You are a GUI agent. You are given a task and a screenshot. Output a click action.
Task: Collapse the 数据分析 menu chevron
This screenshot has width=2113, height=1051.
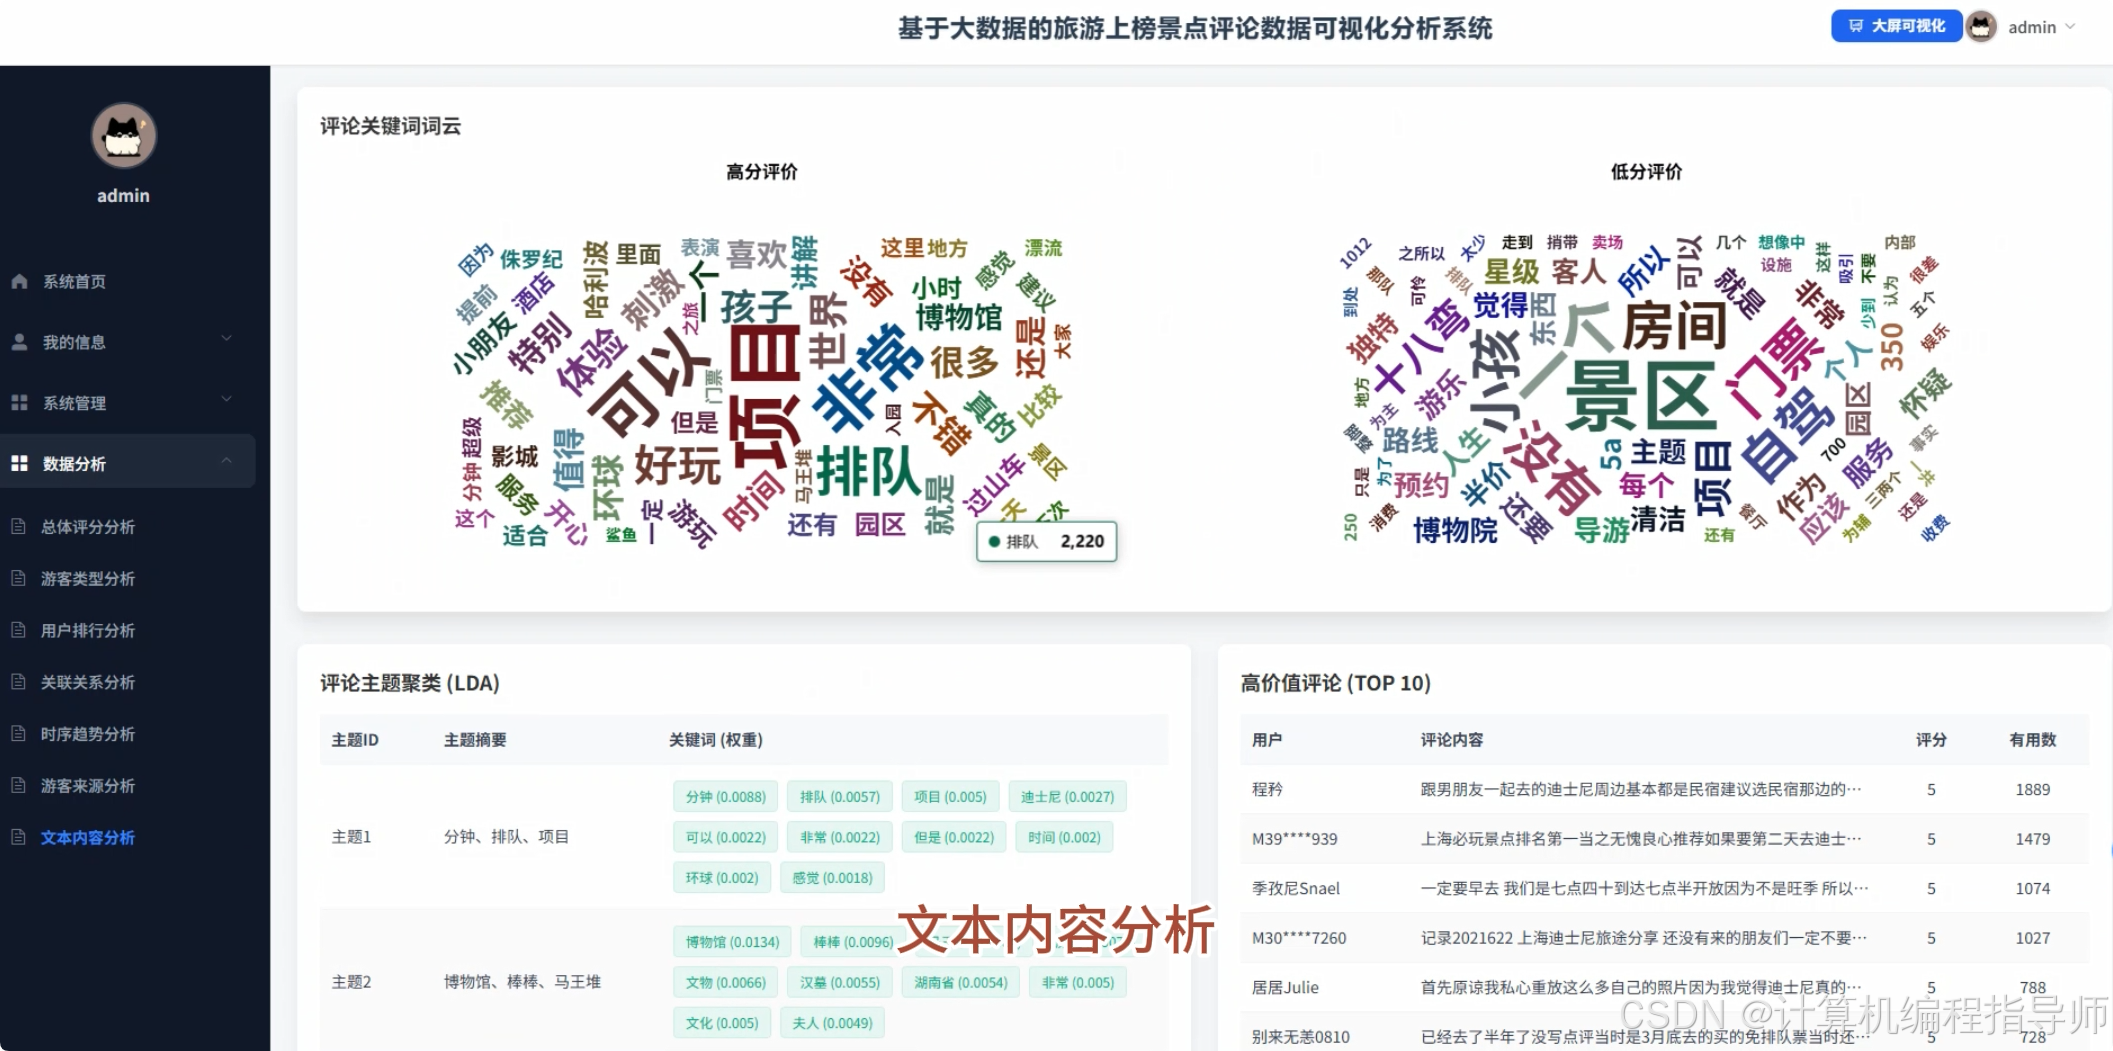coord(226,460)
